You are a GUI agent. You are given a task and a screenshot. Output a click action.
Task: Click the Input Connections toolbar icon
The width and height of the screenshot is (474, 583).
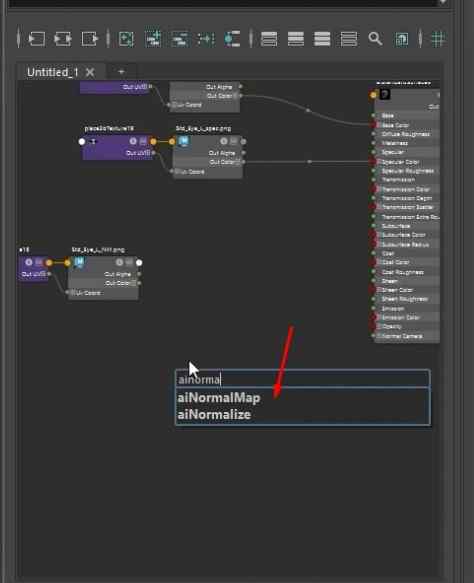click(36, 39)
